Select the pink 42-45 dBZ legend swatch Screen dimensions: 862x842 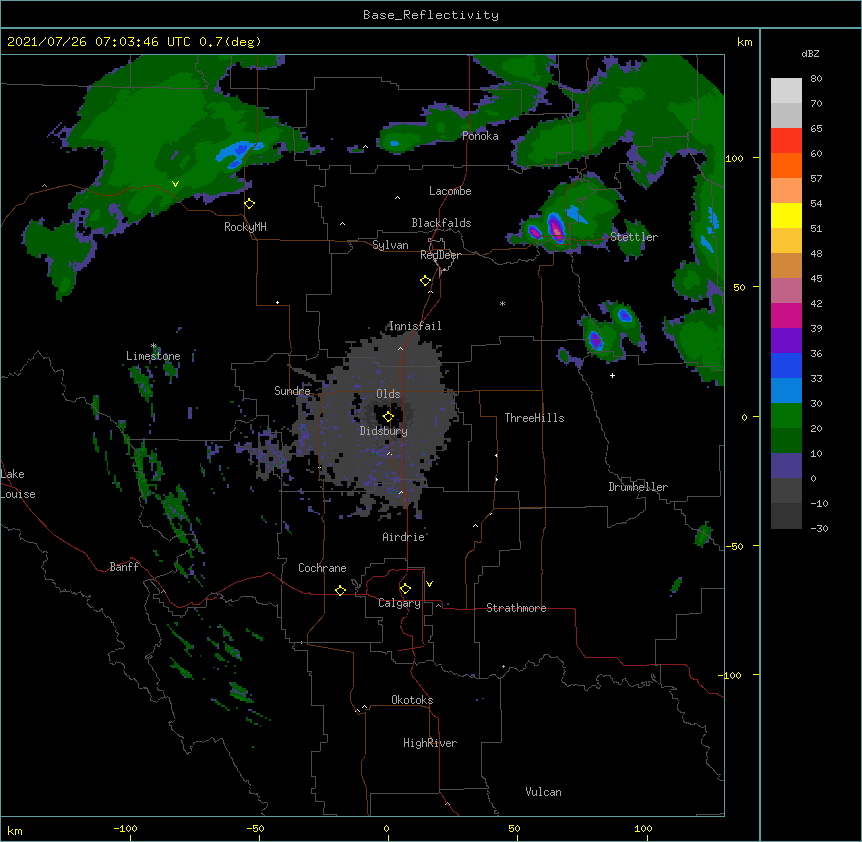786,291
